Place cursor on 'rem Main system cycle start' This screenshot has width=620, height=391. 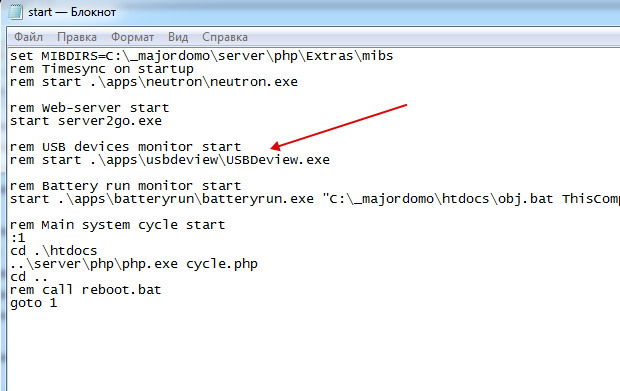(x=117, y=225)
